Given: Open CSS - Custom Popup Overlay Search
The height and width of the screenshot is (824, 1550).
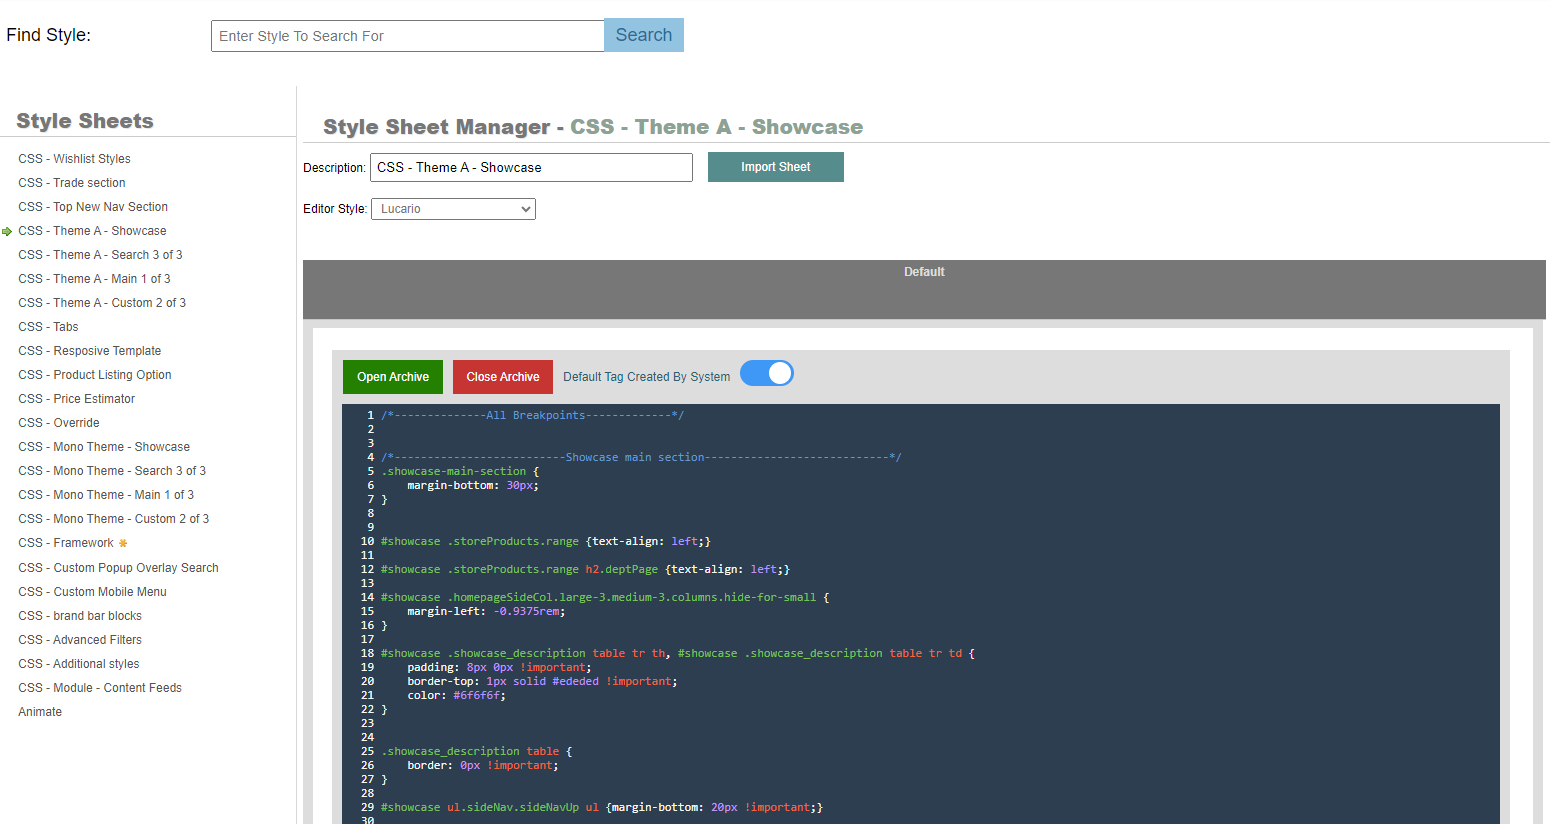Looking at the screenshot, I should 118,568.
